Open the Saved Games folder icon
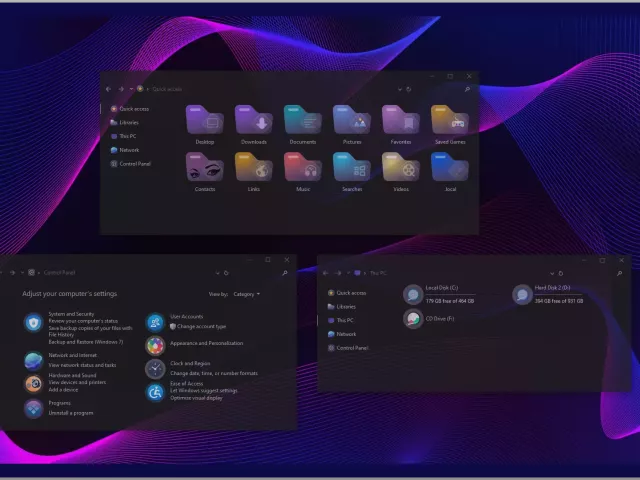 (449, 120)
